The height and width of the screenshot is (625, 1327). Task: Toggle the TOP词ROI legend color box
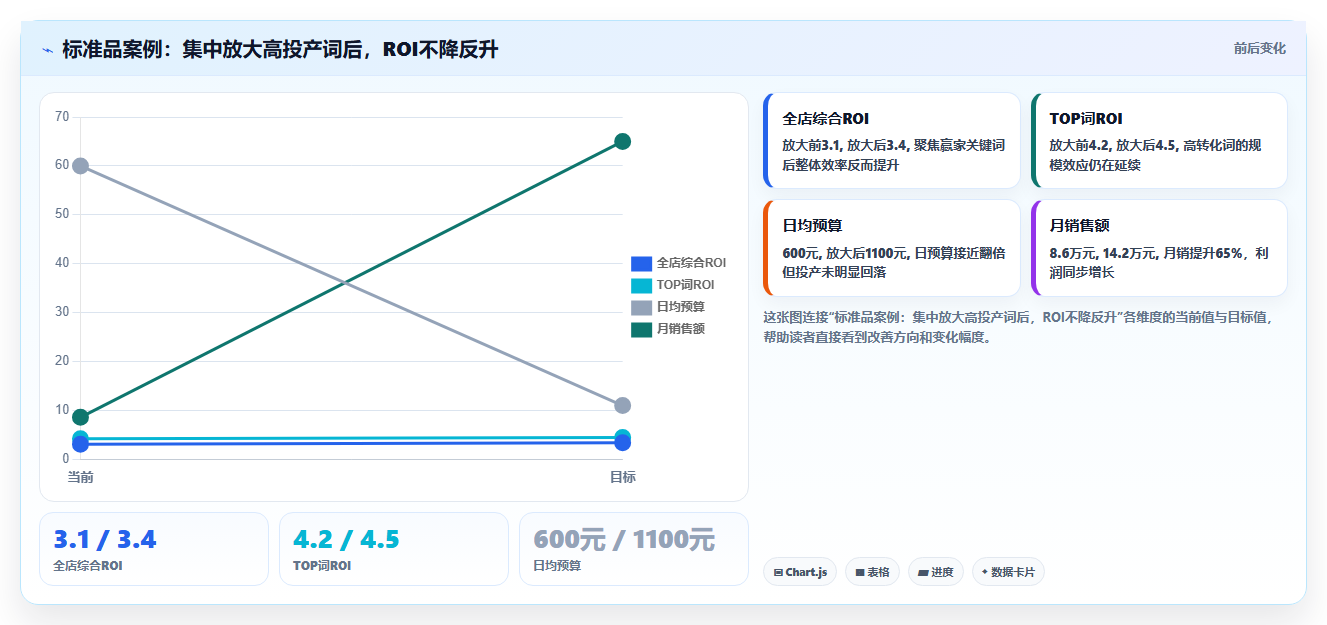[x=641, y=285]
